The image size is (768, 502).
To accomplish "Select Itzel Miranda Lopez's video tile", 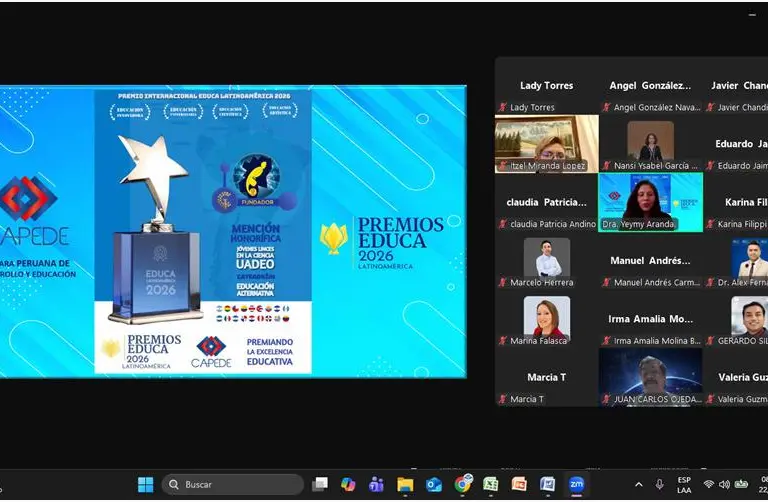I will [x=546, y=143].
